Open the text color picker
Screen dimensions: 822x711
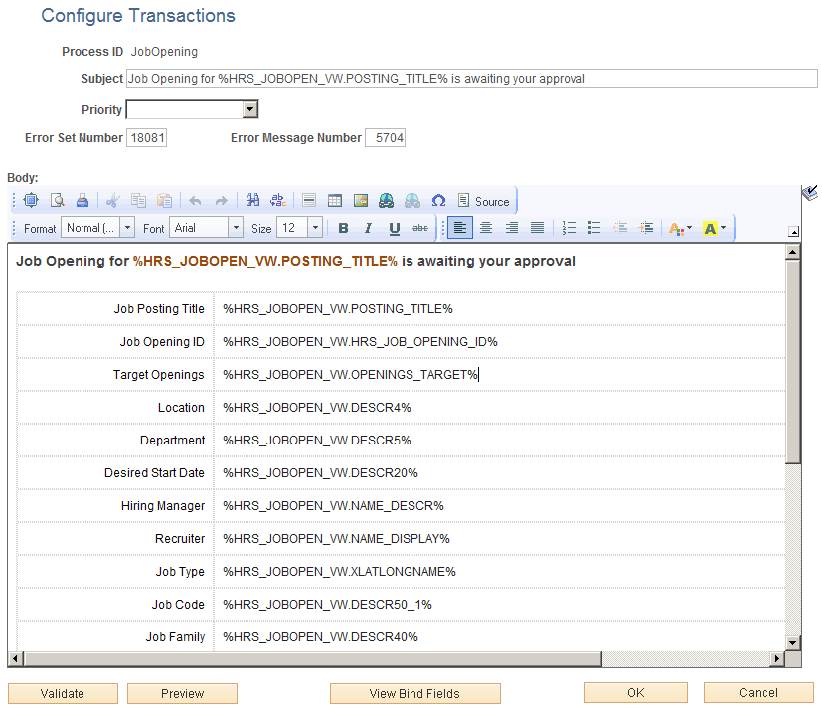[678, 227]
